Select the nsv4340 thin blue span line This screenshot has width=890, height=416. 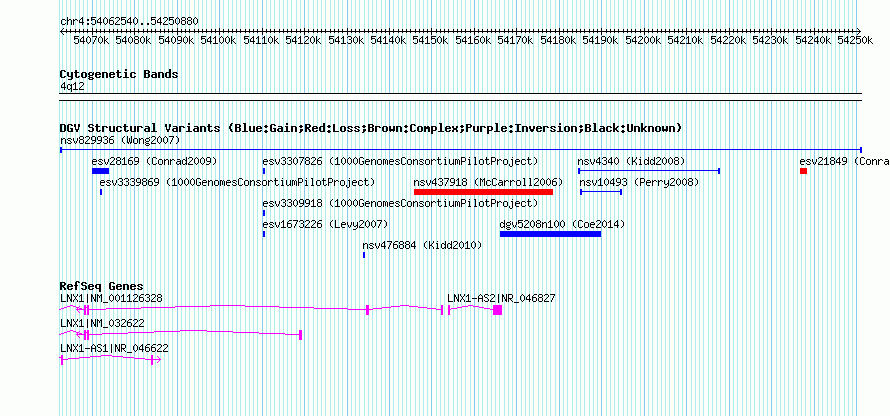tap(649, 171)
